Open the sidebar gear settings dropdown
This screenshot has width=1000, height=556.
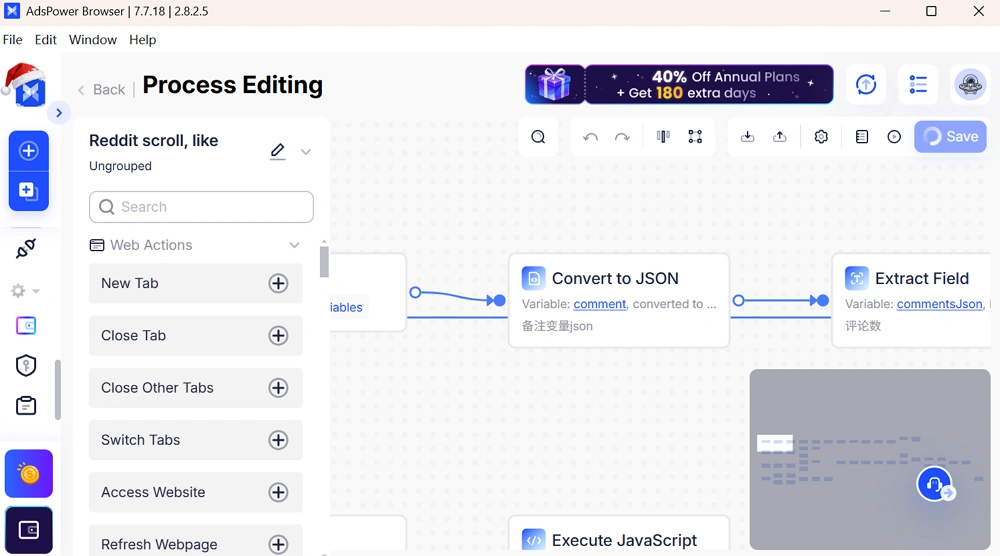click(26, 291)
